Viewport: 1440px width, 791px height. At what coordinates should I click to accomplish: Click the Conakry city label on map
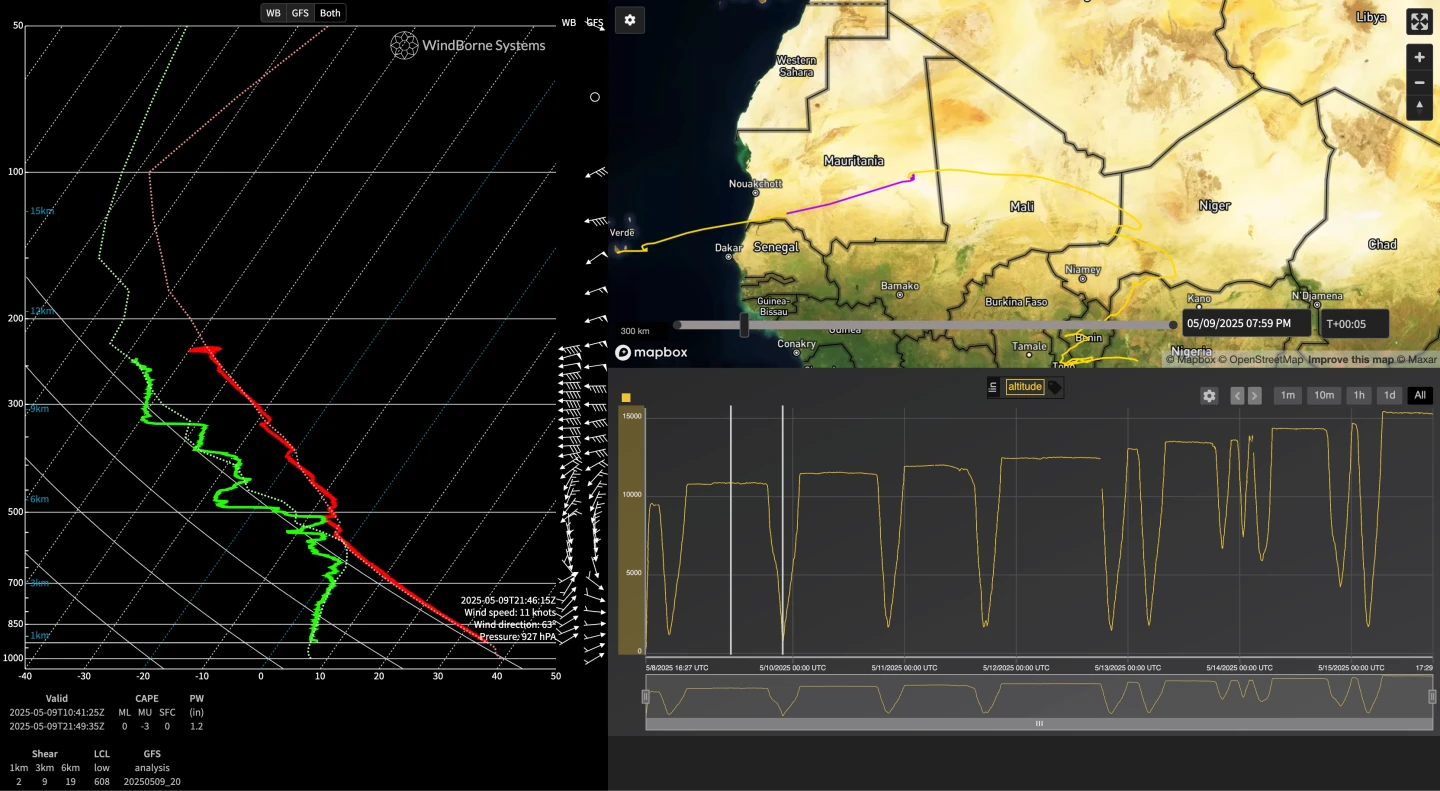(796, 344)
